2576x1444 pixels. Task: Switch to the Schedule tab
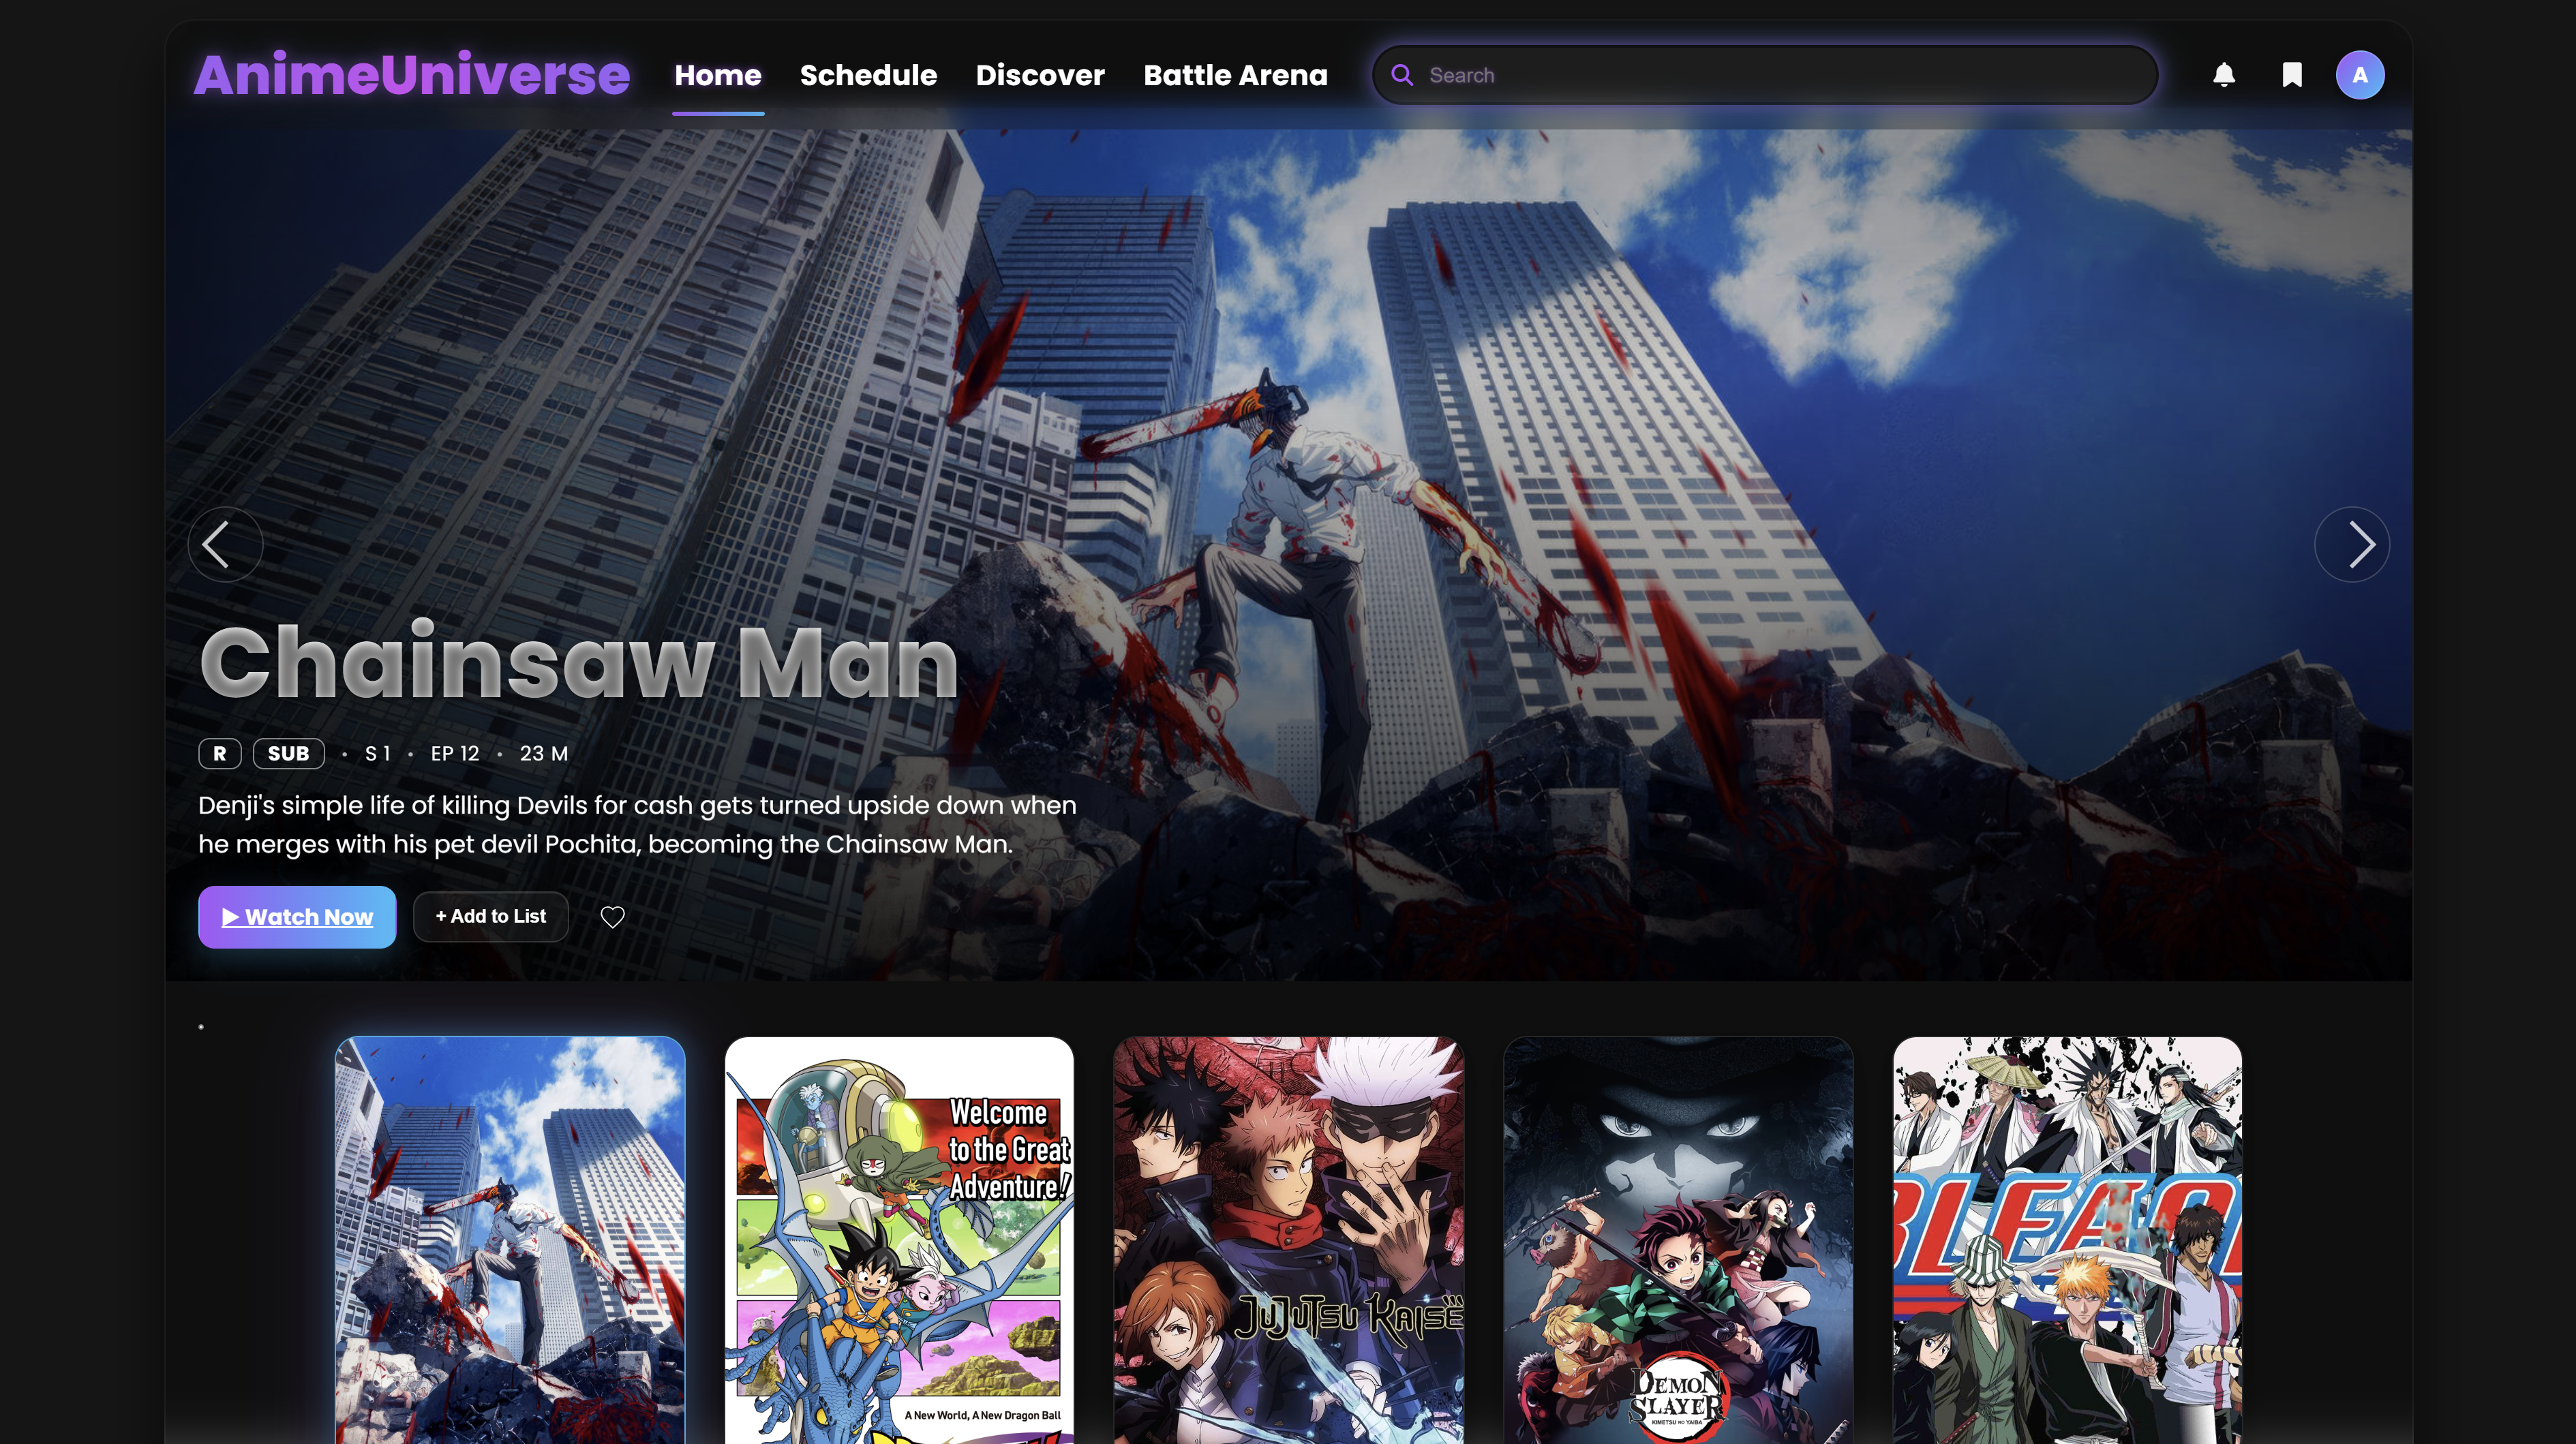click(x=868, y=75)
